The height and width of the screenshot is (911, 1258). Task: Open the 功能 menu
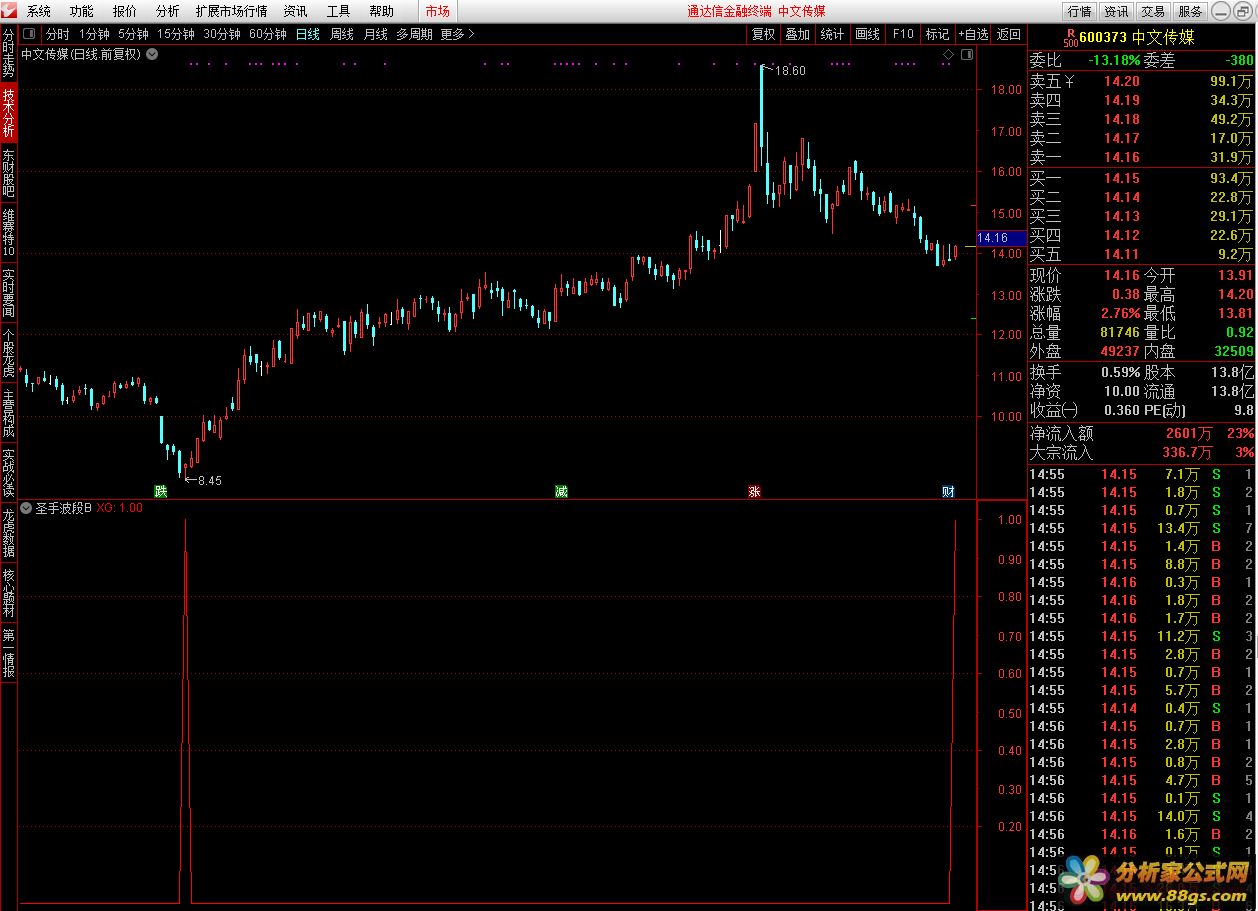pos(82,11)
